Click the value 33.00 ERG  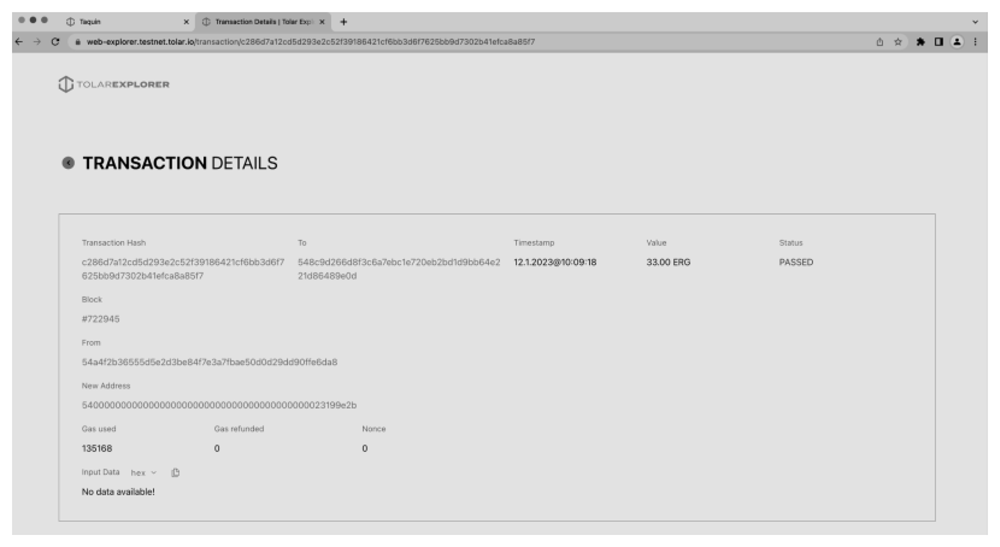668,262
